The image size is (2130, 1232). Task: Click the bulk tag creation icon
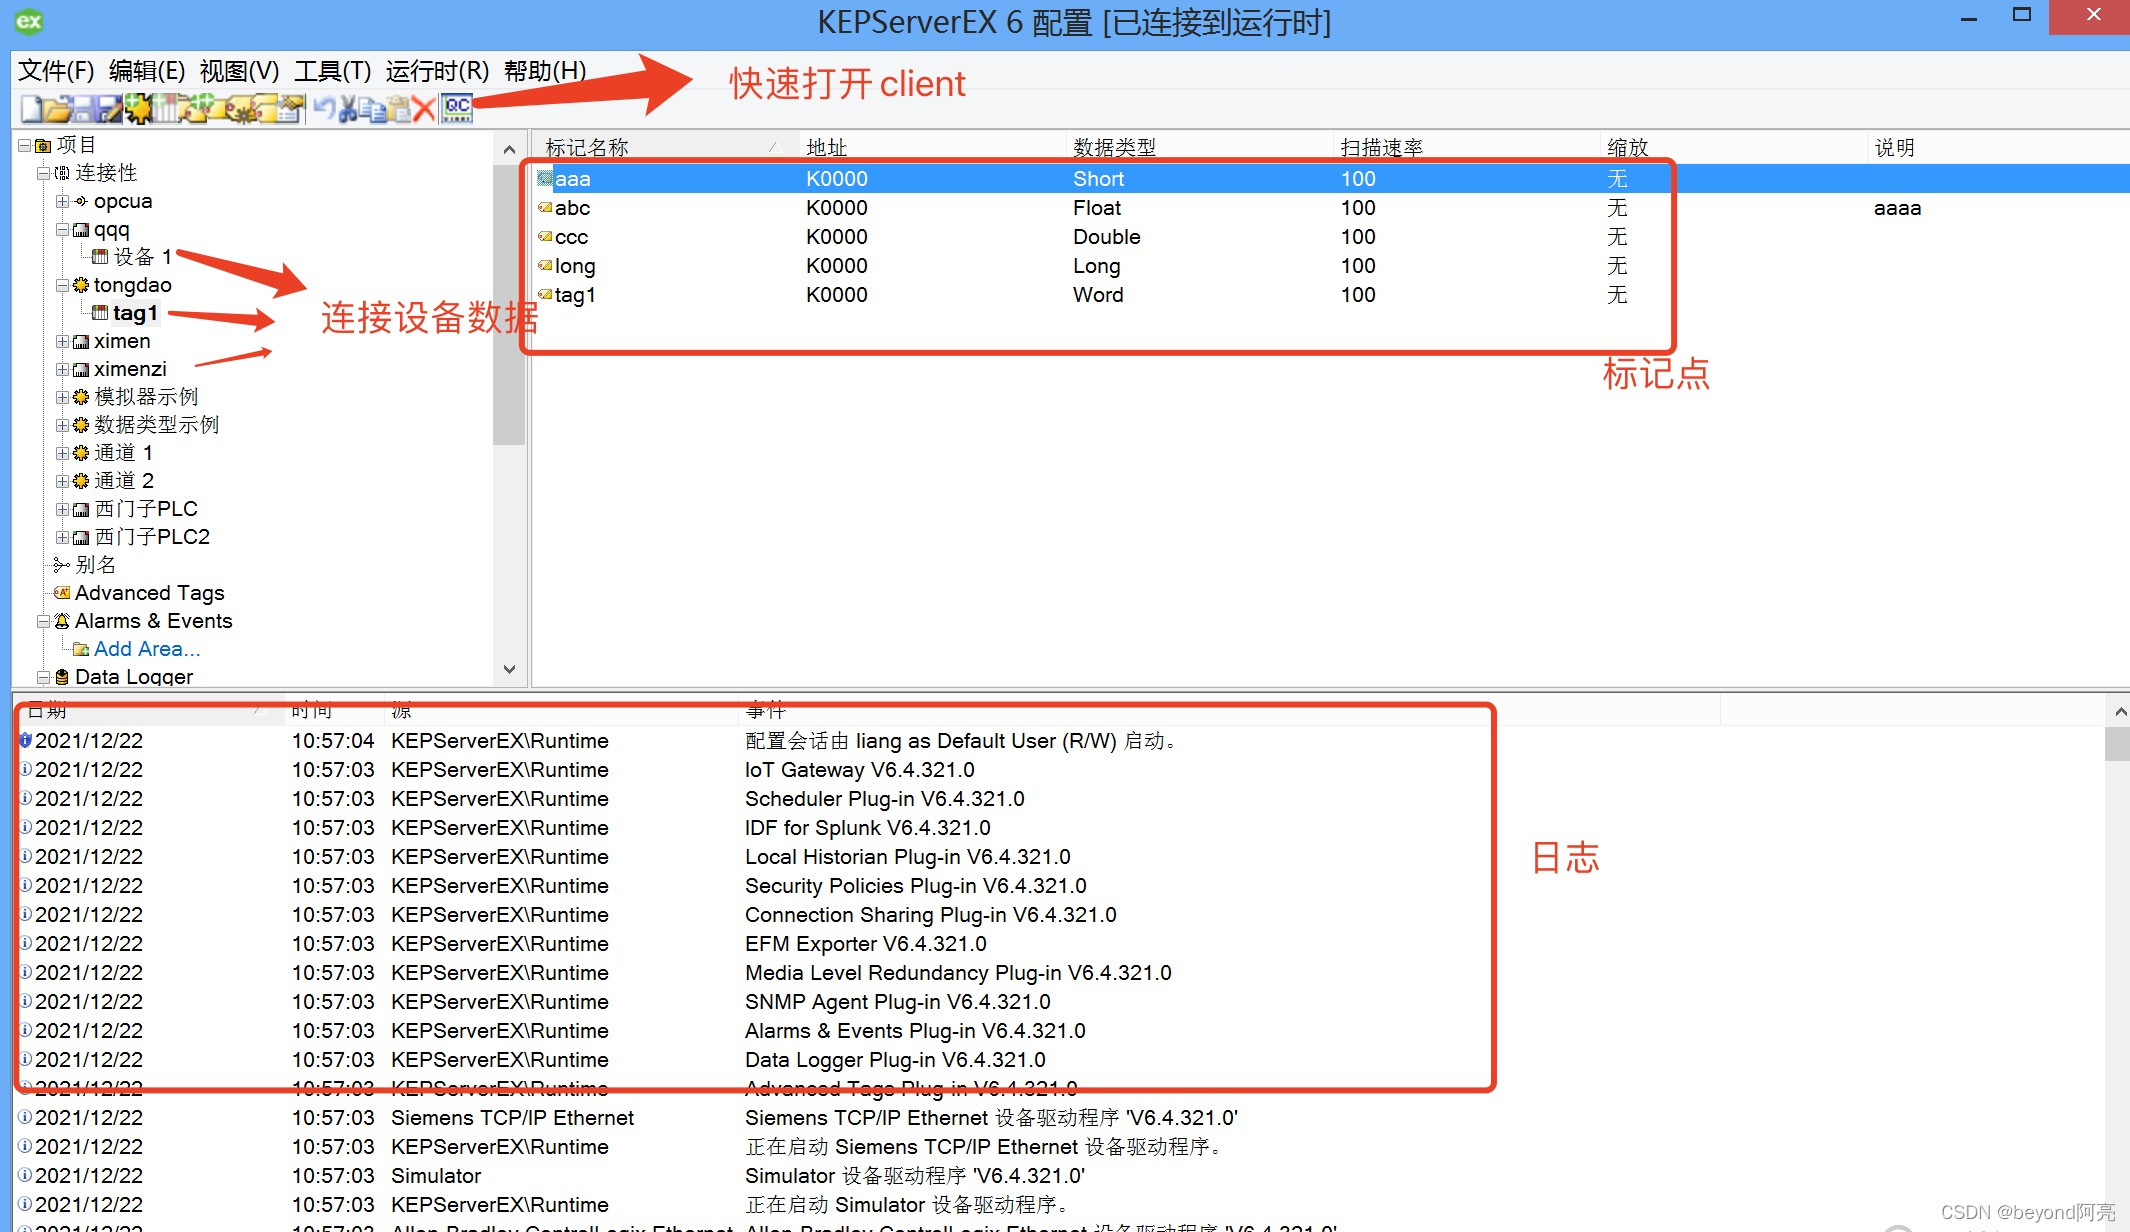241,108
